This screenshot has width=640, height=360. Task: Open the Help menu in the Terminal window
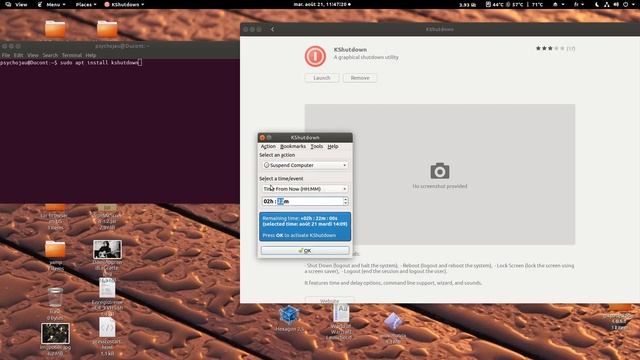(91, 55)
